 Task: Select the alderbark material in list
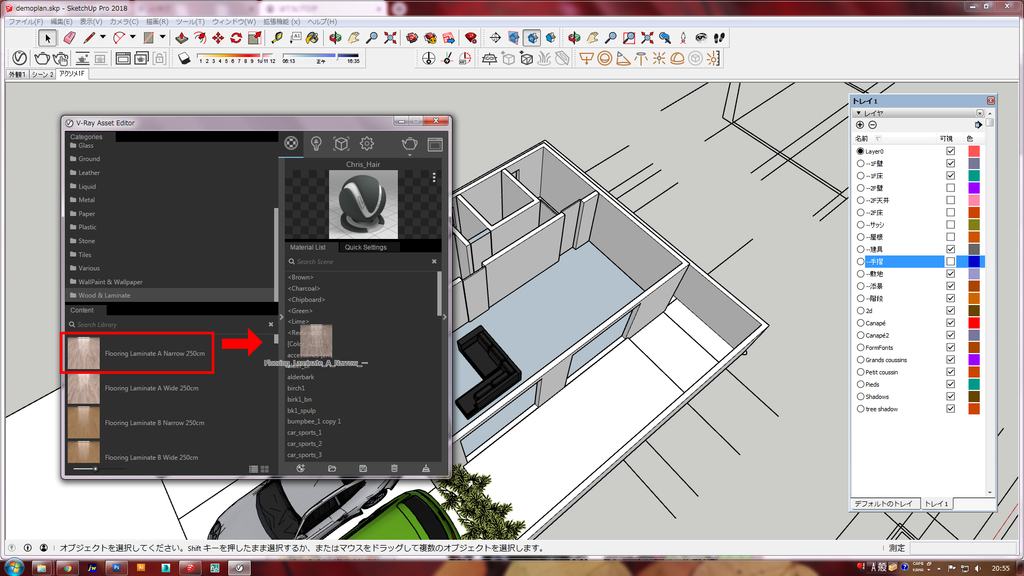(300, 377)
